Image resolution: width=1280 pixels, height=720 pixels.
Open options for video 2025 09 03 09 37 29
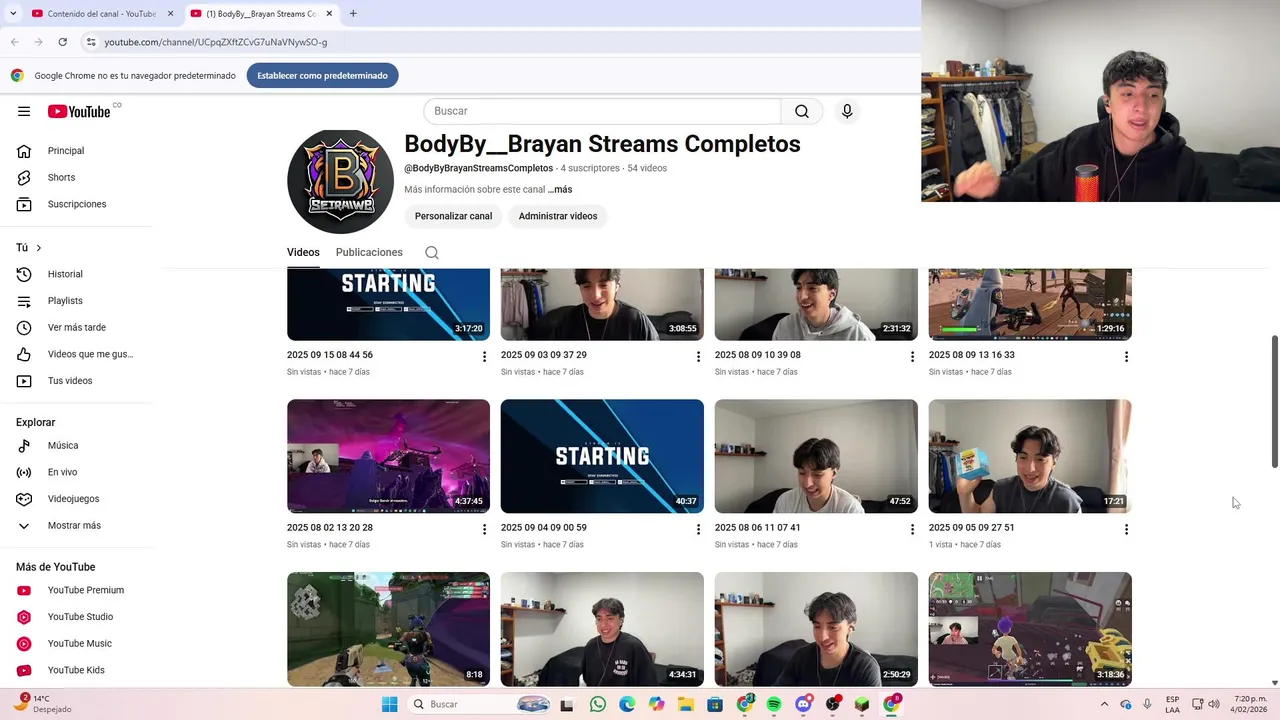698,357
